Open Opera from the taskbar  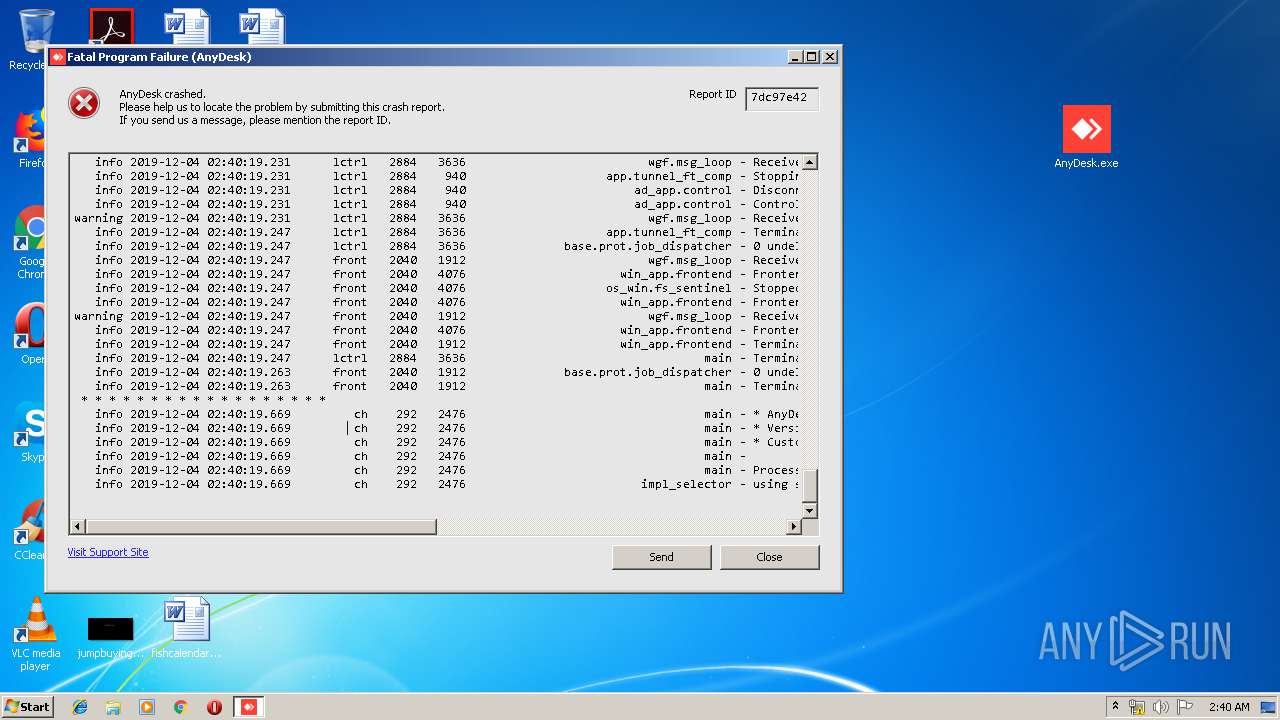(x=214, y=707)
